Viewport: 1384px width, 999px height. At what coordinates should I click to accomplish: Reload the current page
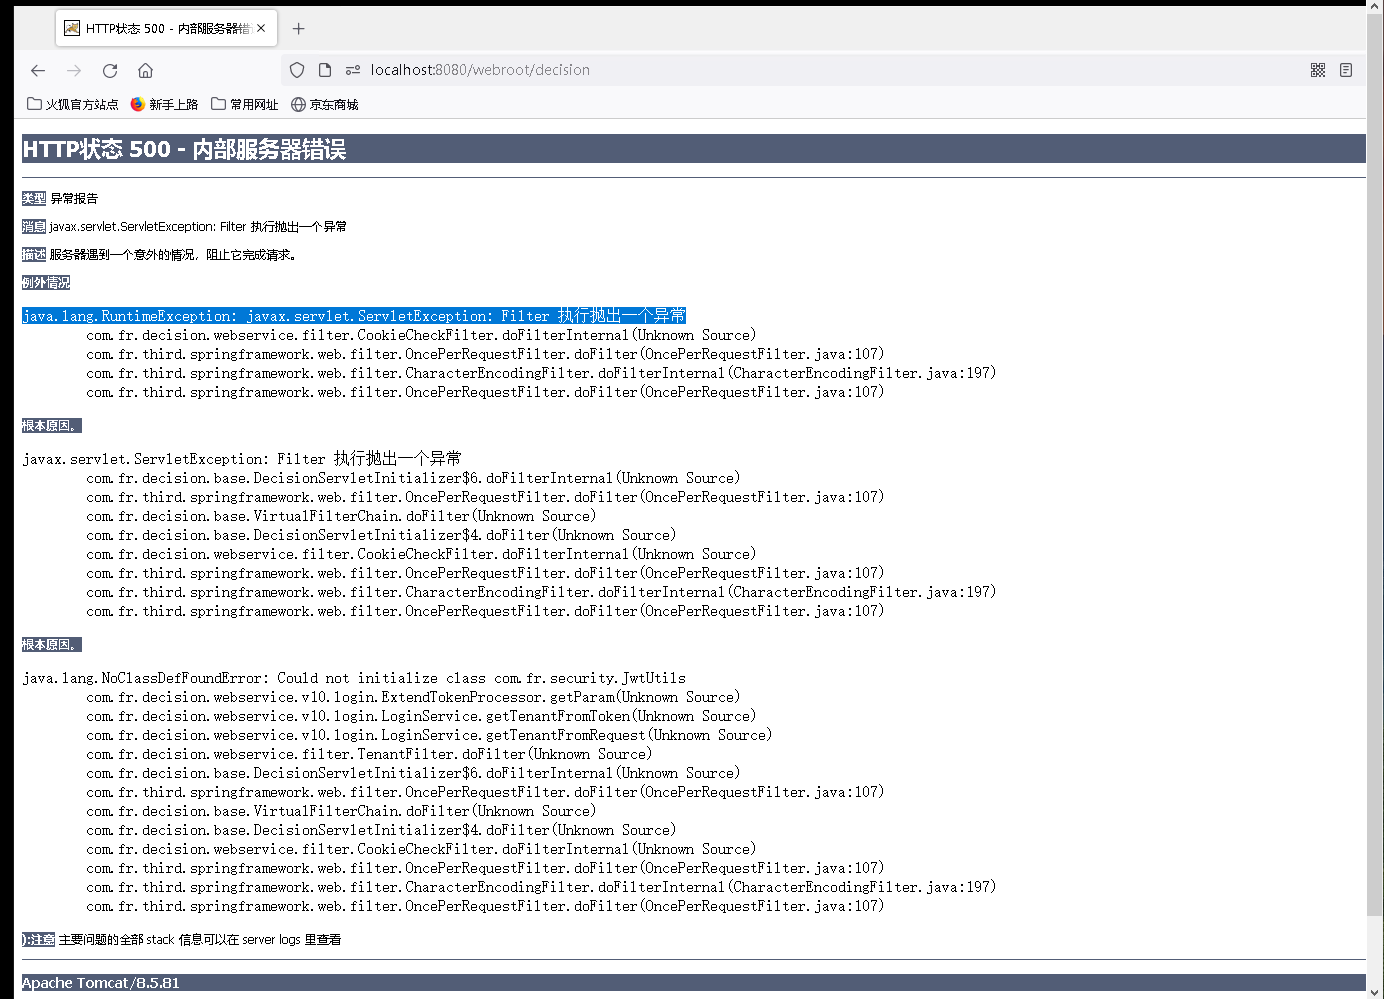(110, 70)
